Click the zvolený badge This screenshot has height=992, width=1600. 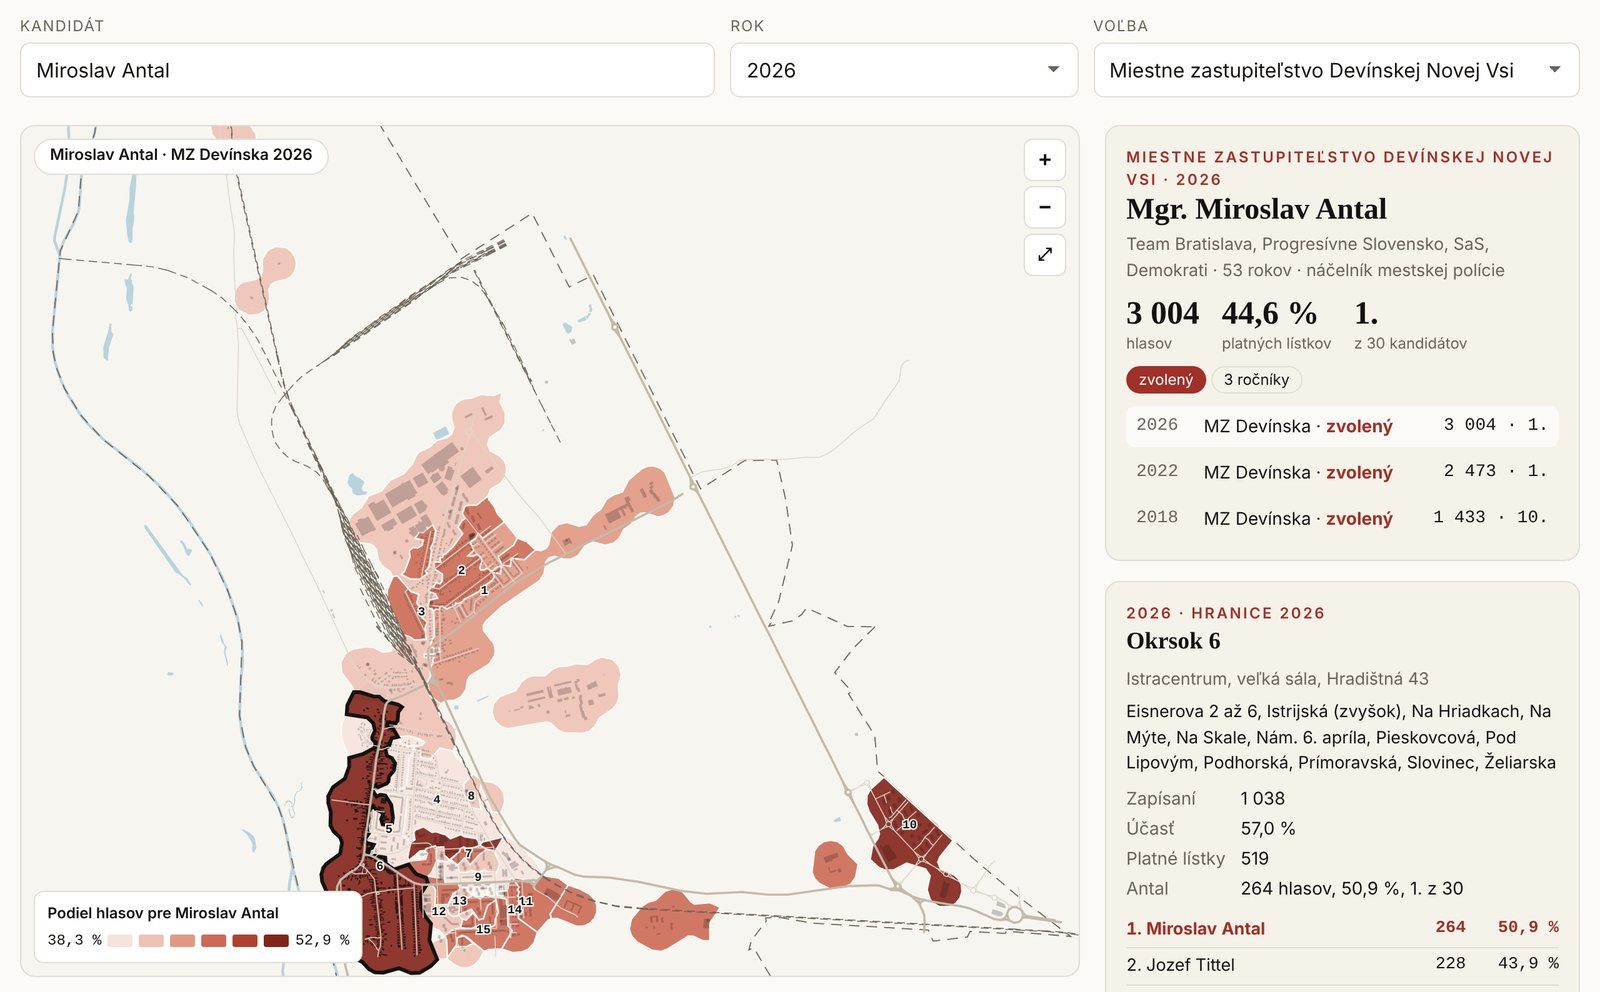(1166, 380)
